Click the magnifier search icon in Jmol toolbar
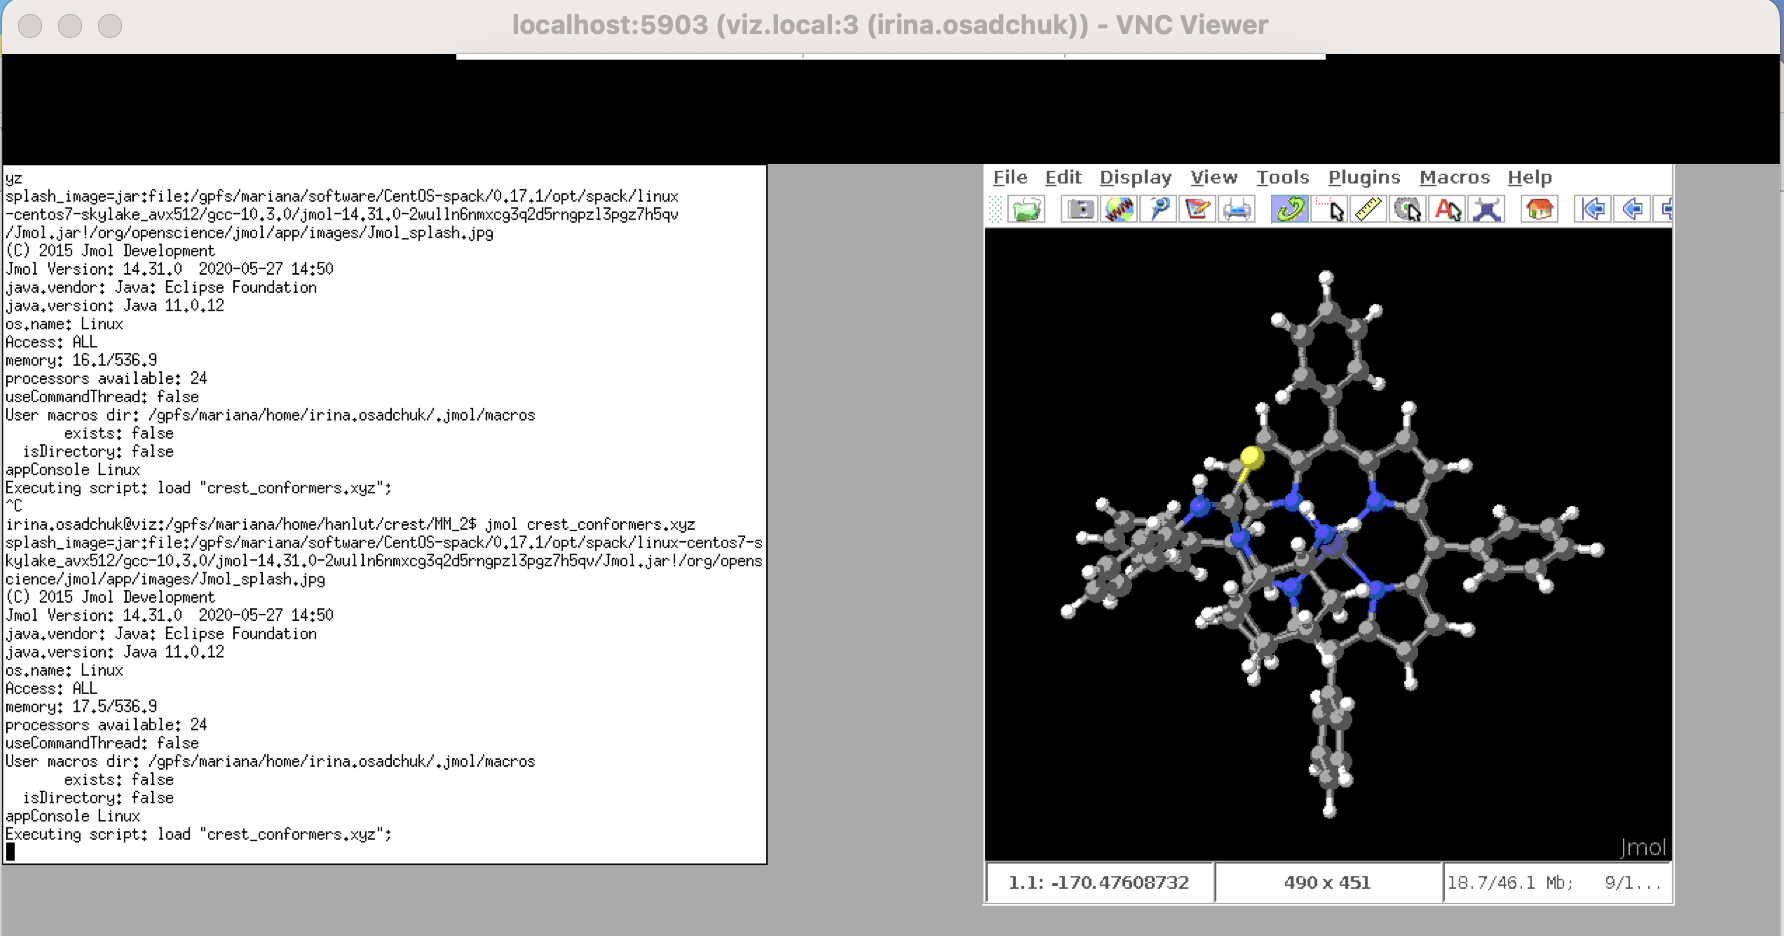1784x936 pixels. coord(1158,209)
